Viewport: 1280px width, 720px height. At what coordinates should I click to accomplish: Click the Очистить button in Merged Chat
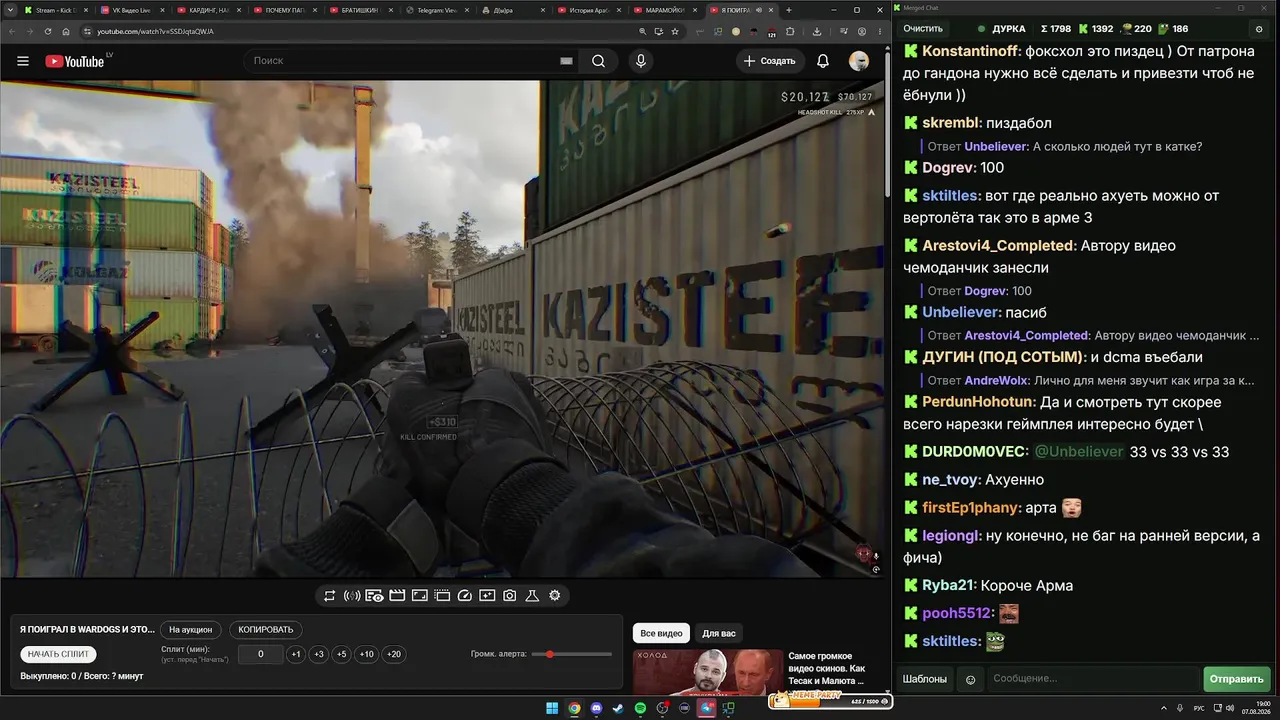pos(923,29)
